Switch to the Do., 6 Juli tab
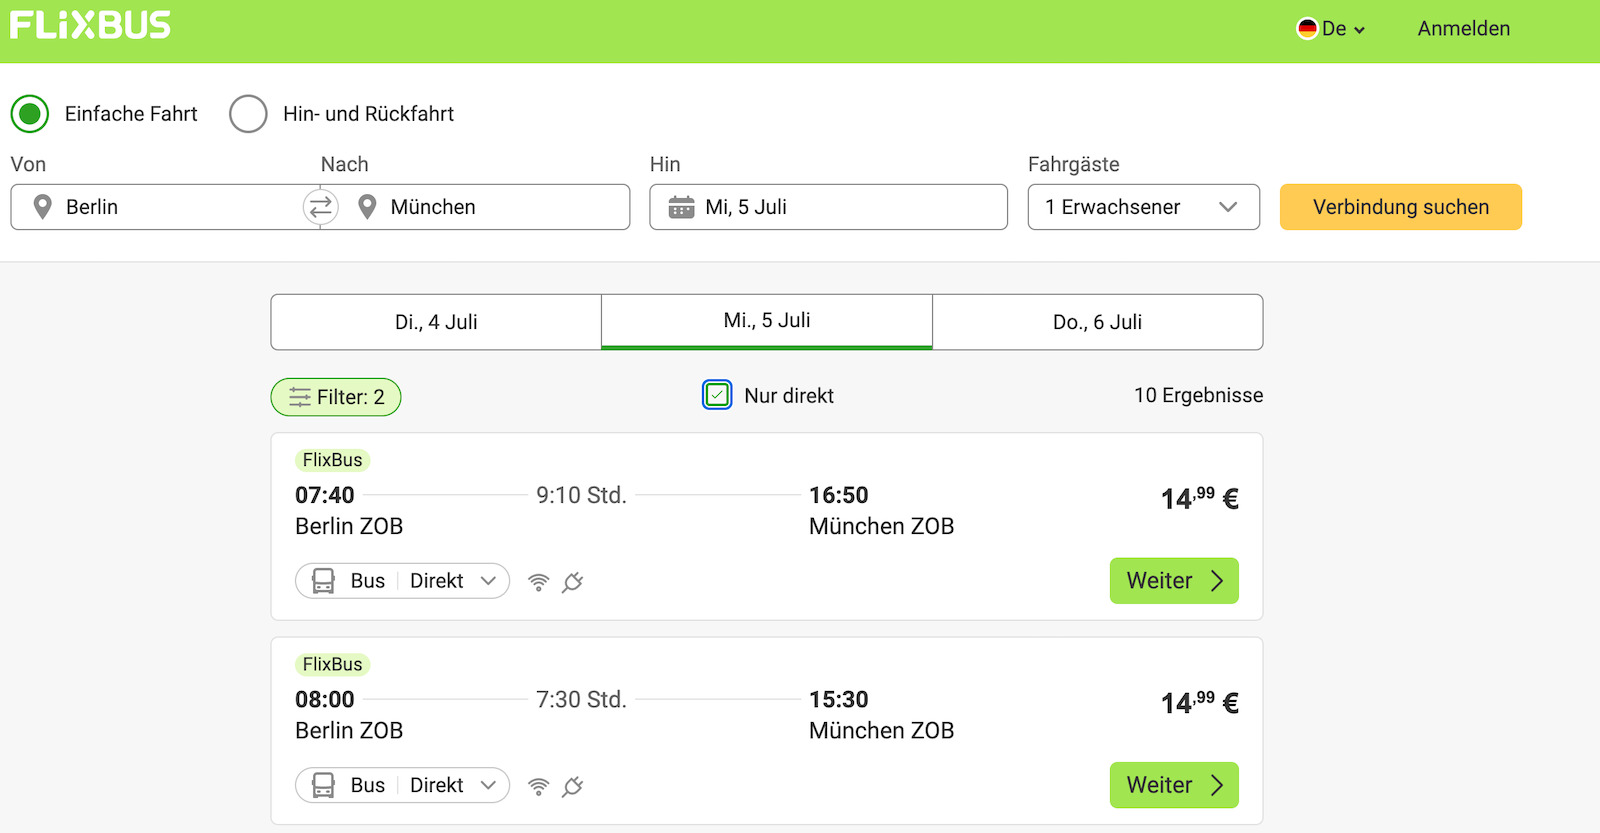 1097,322
